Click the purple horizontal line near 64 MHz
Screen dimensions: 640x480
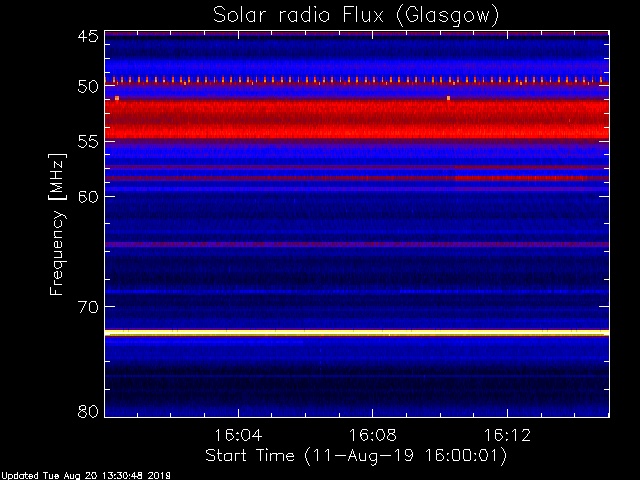pos(356,244)
